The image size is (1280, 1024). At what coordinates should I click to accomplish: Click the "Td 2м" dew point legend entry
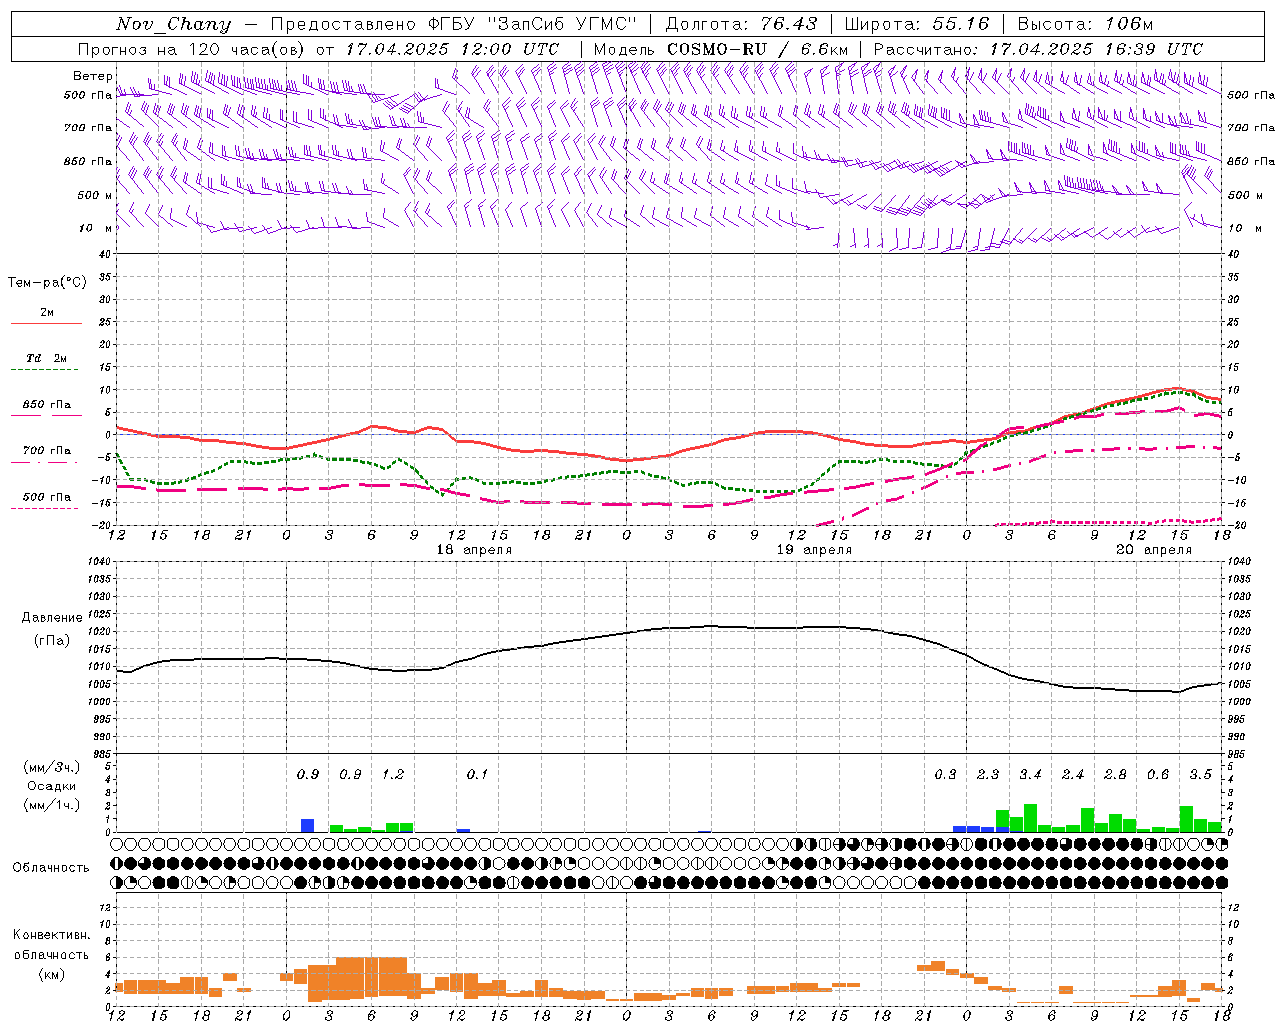point(46,358)
